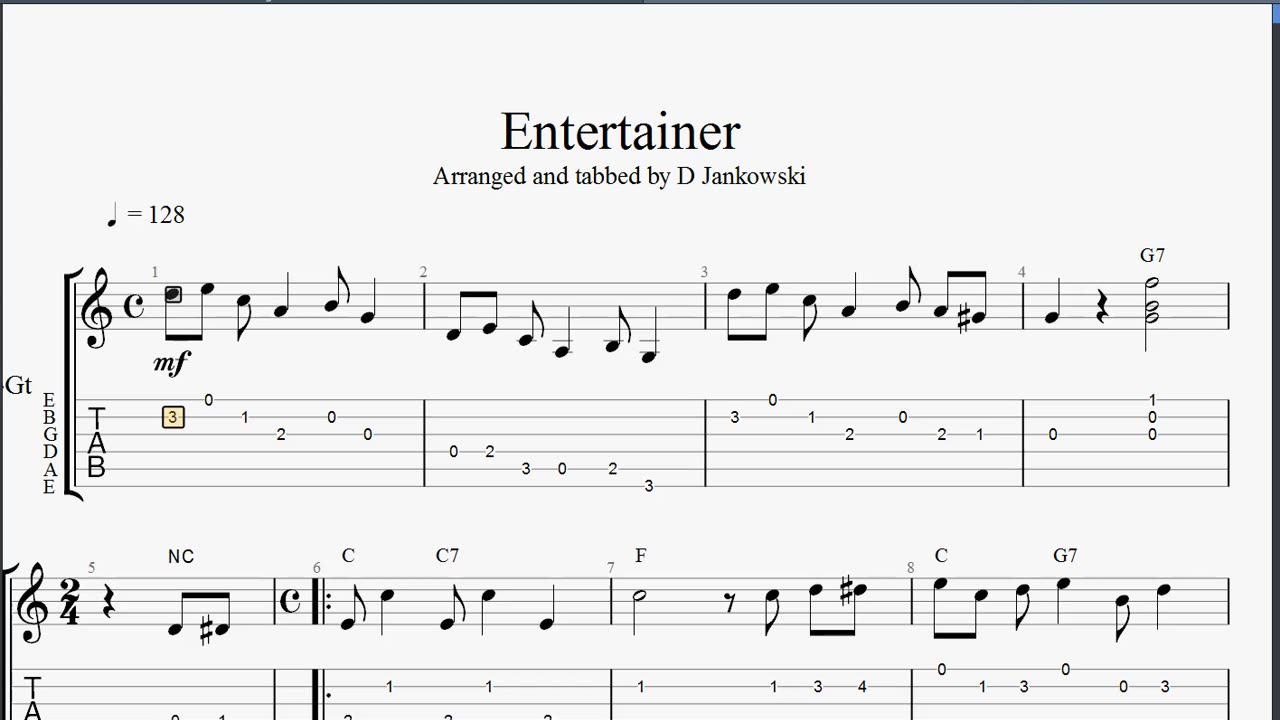
Task: Click measure number 2
Action: [x=423, y=272]
